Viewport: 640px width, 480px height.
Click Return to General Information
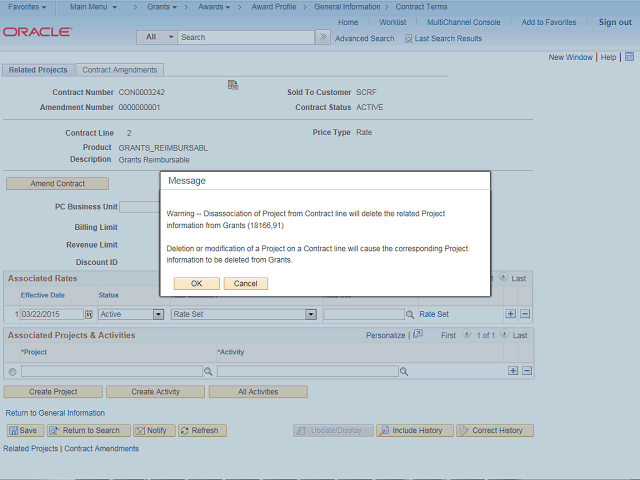55,413
